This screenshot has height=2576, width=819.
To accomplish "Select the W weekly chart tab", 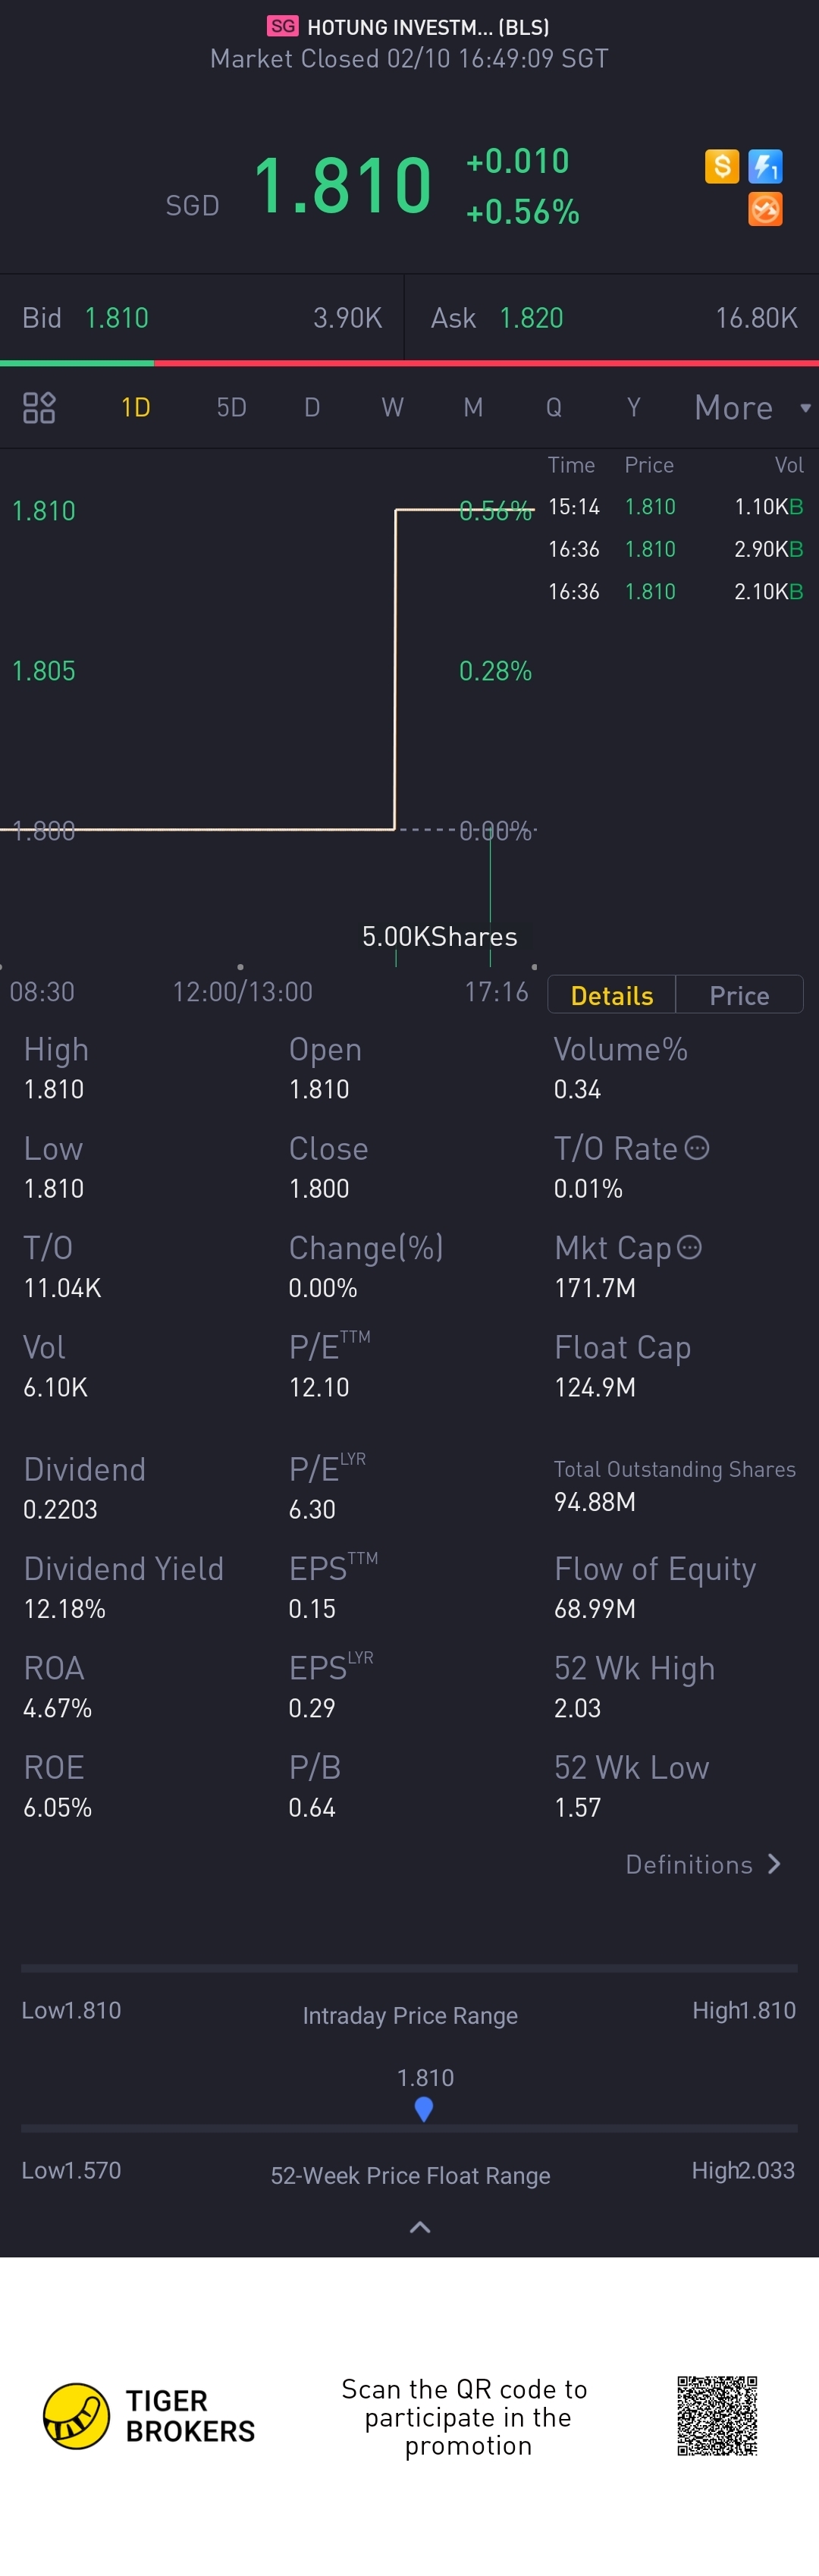I will 392,408.
